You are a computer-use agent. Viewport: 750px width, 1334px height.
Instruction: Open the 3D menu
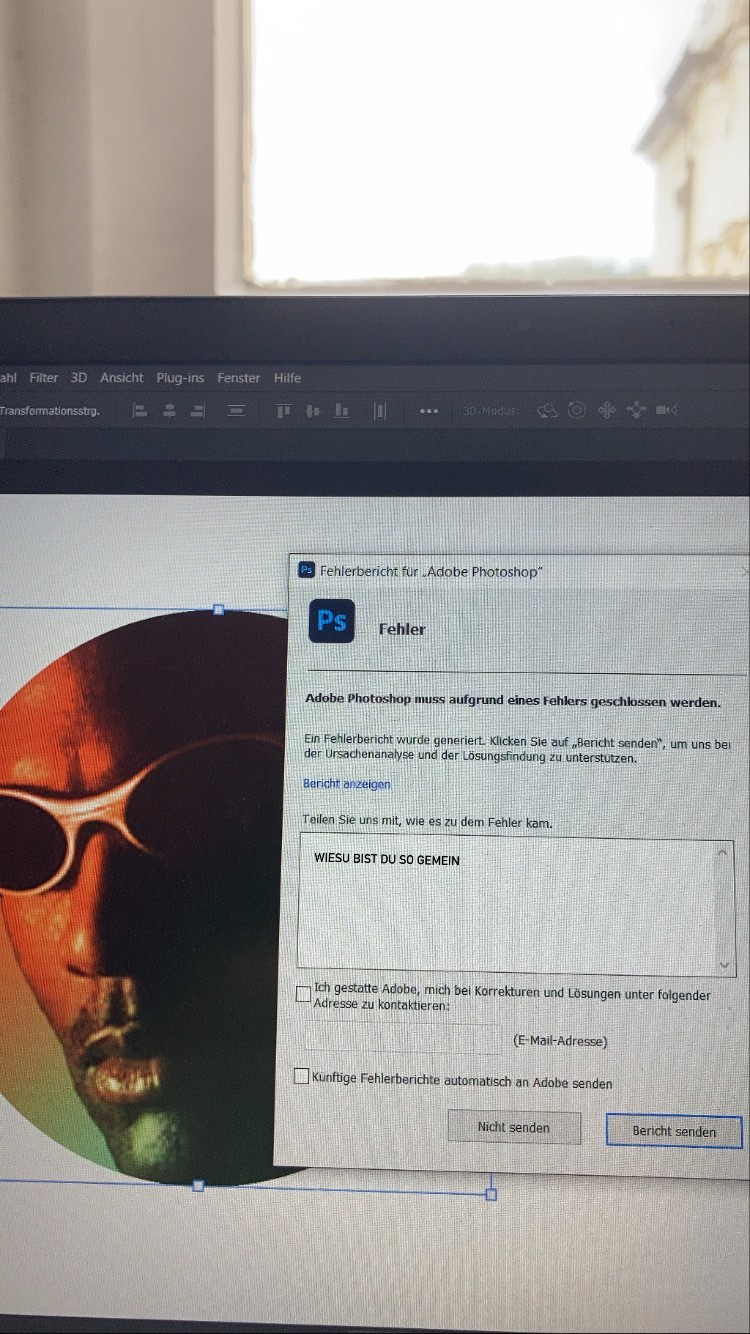79,378
